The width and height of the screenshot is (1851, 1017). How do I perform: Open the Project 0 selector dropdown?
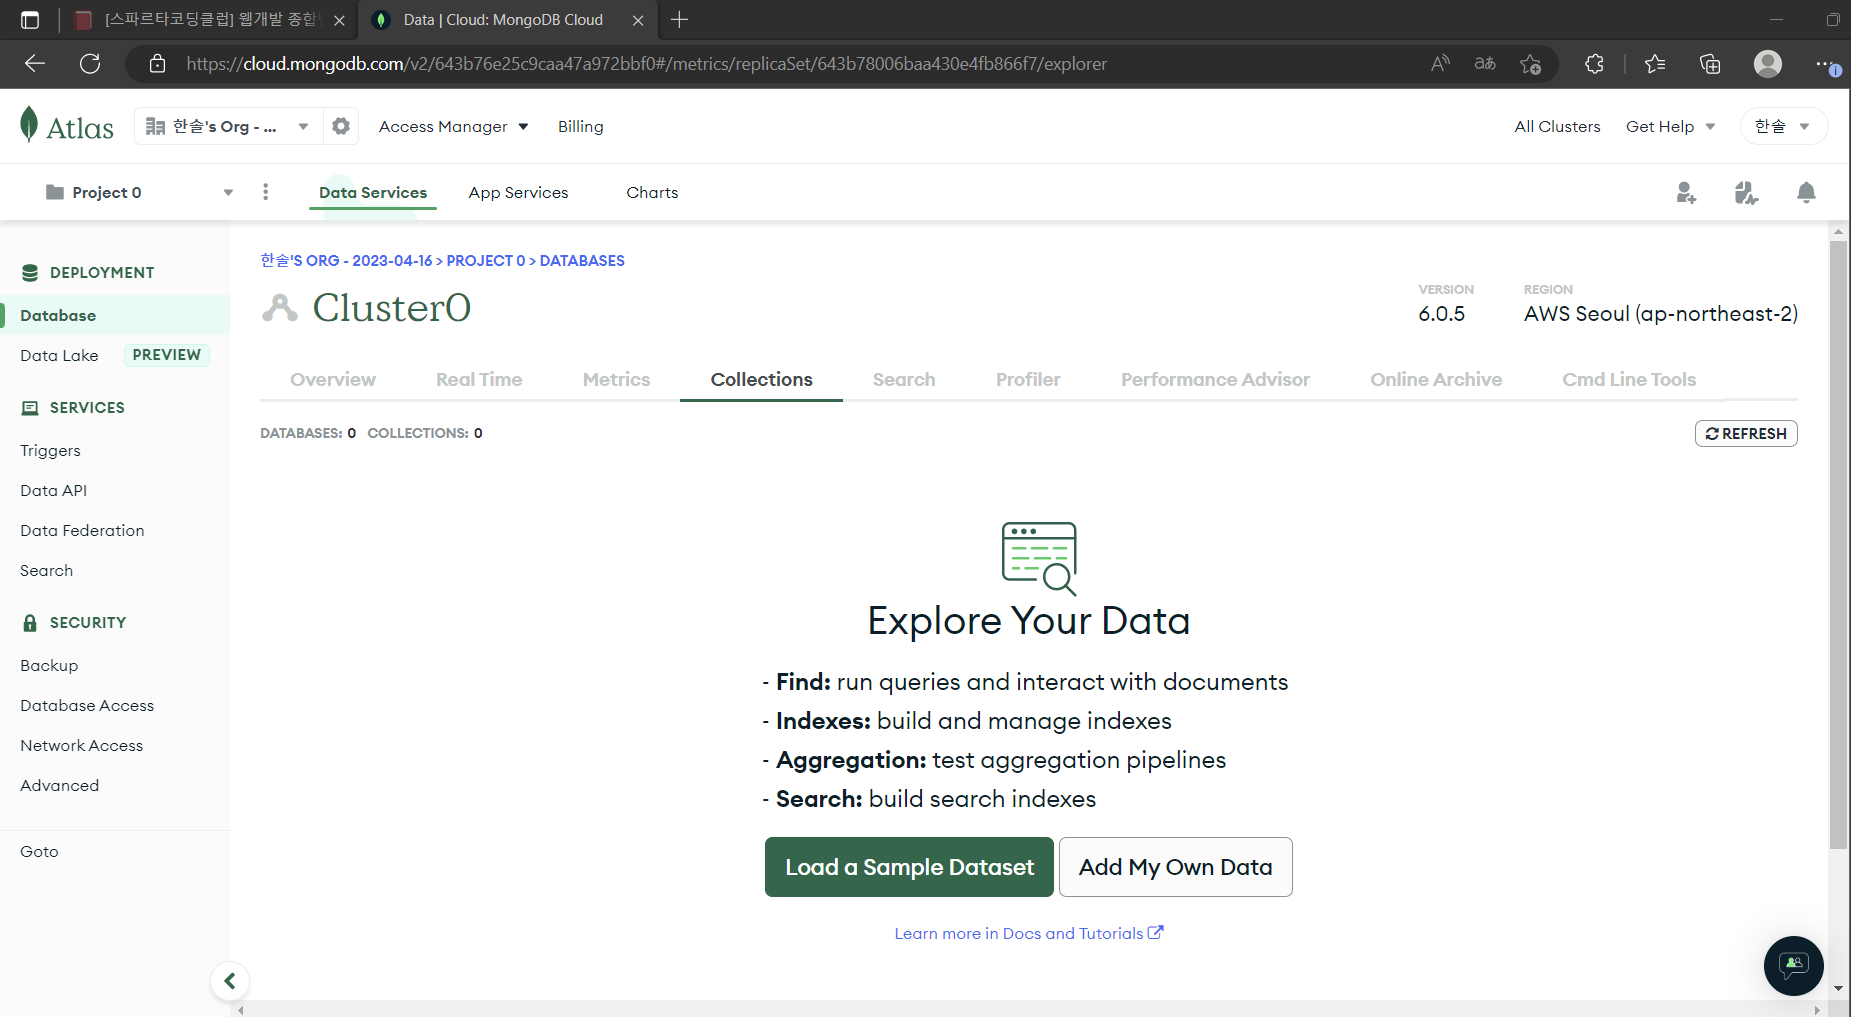coord(140,192)
